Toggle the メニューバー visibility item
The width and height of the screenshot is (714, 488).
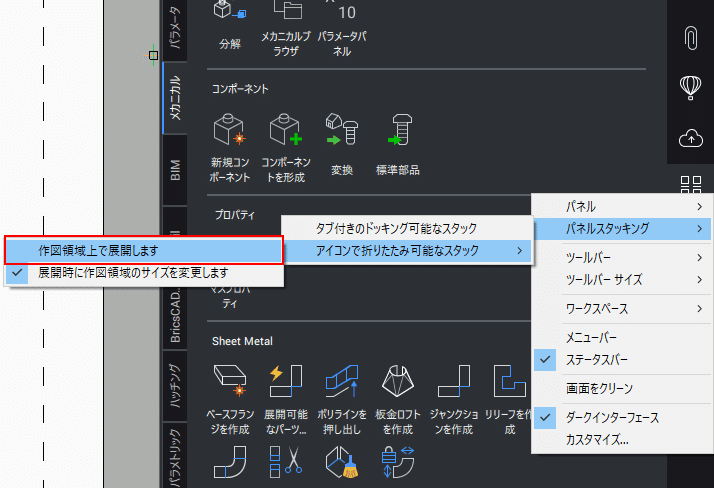(622, 337)
